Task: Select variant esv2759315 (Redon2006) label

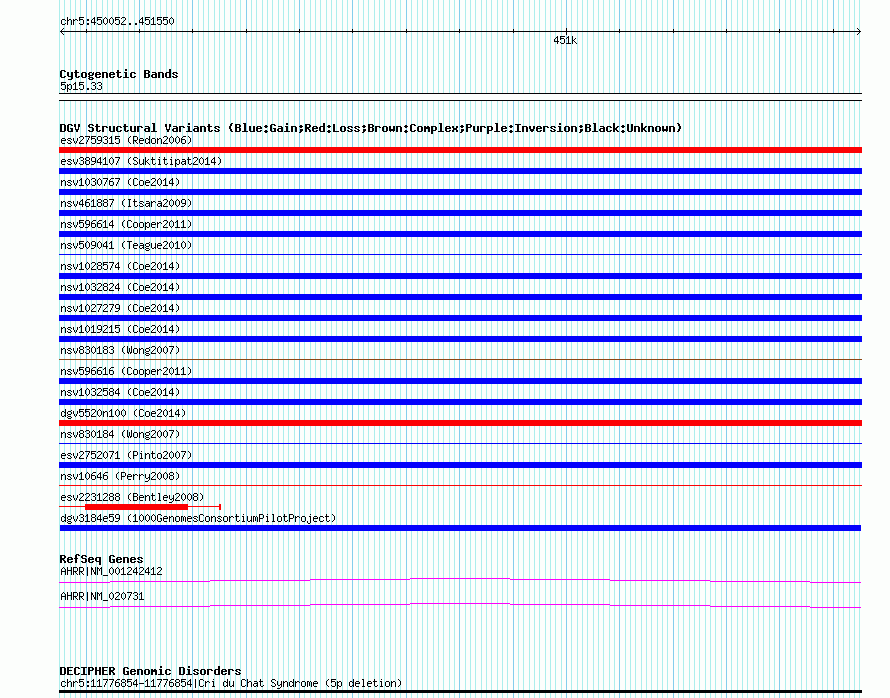Action: [126, 140]
